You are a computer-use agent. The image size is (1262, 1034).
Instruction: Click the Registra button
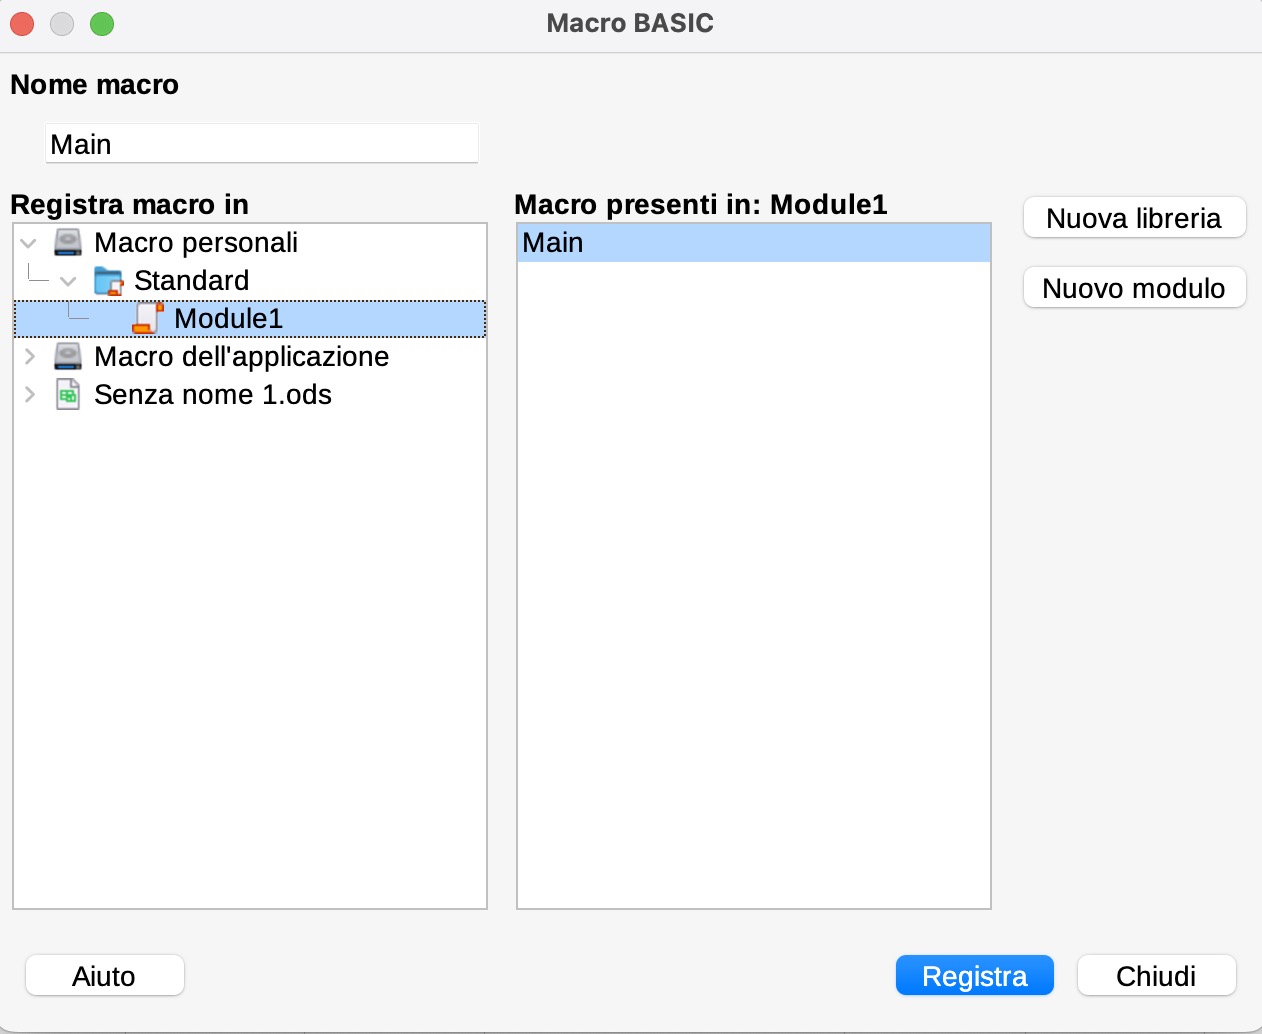click(974, 976)
